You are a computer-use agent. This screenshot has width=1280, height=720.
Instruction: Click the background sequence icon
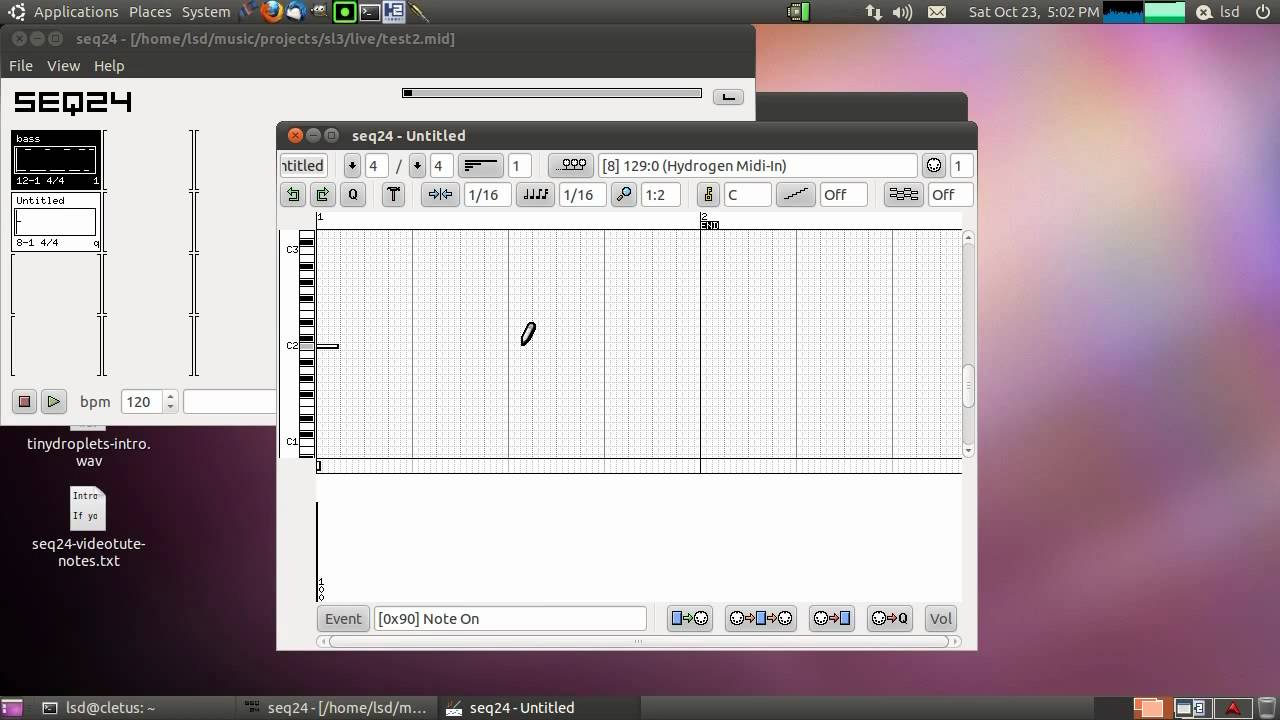pos(904,195)
